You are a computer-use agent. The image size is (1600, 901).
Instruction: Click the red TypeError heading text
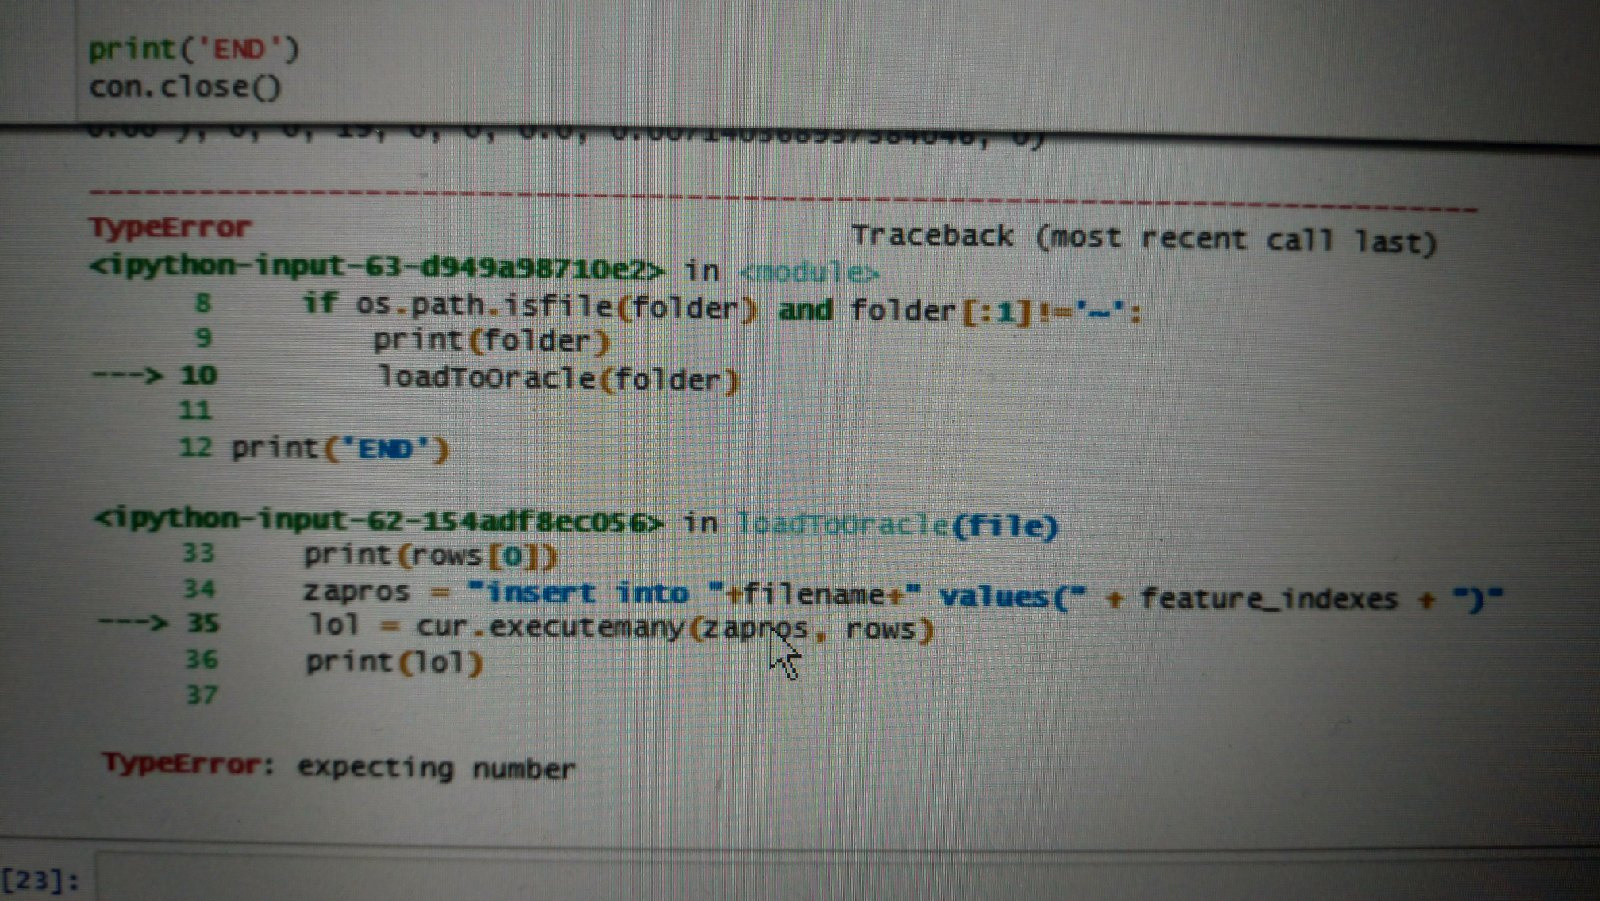click(x=170, y=227)
